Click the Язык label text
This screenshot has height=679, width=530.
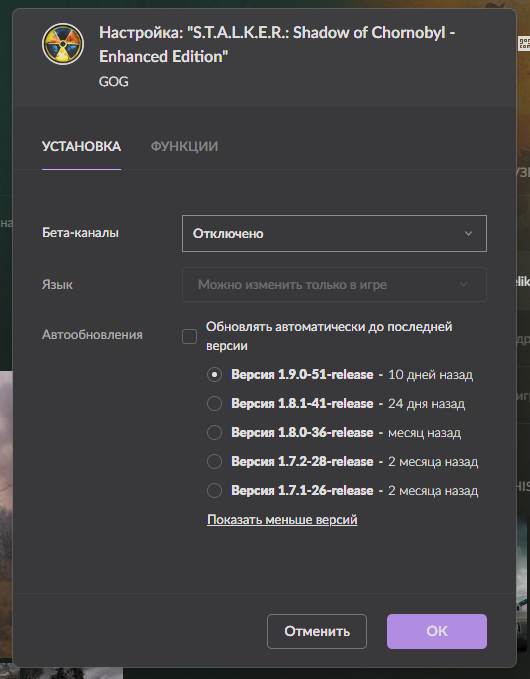coord(57,285)
